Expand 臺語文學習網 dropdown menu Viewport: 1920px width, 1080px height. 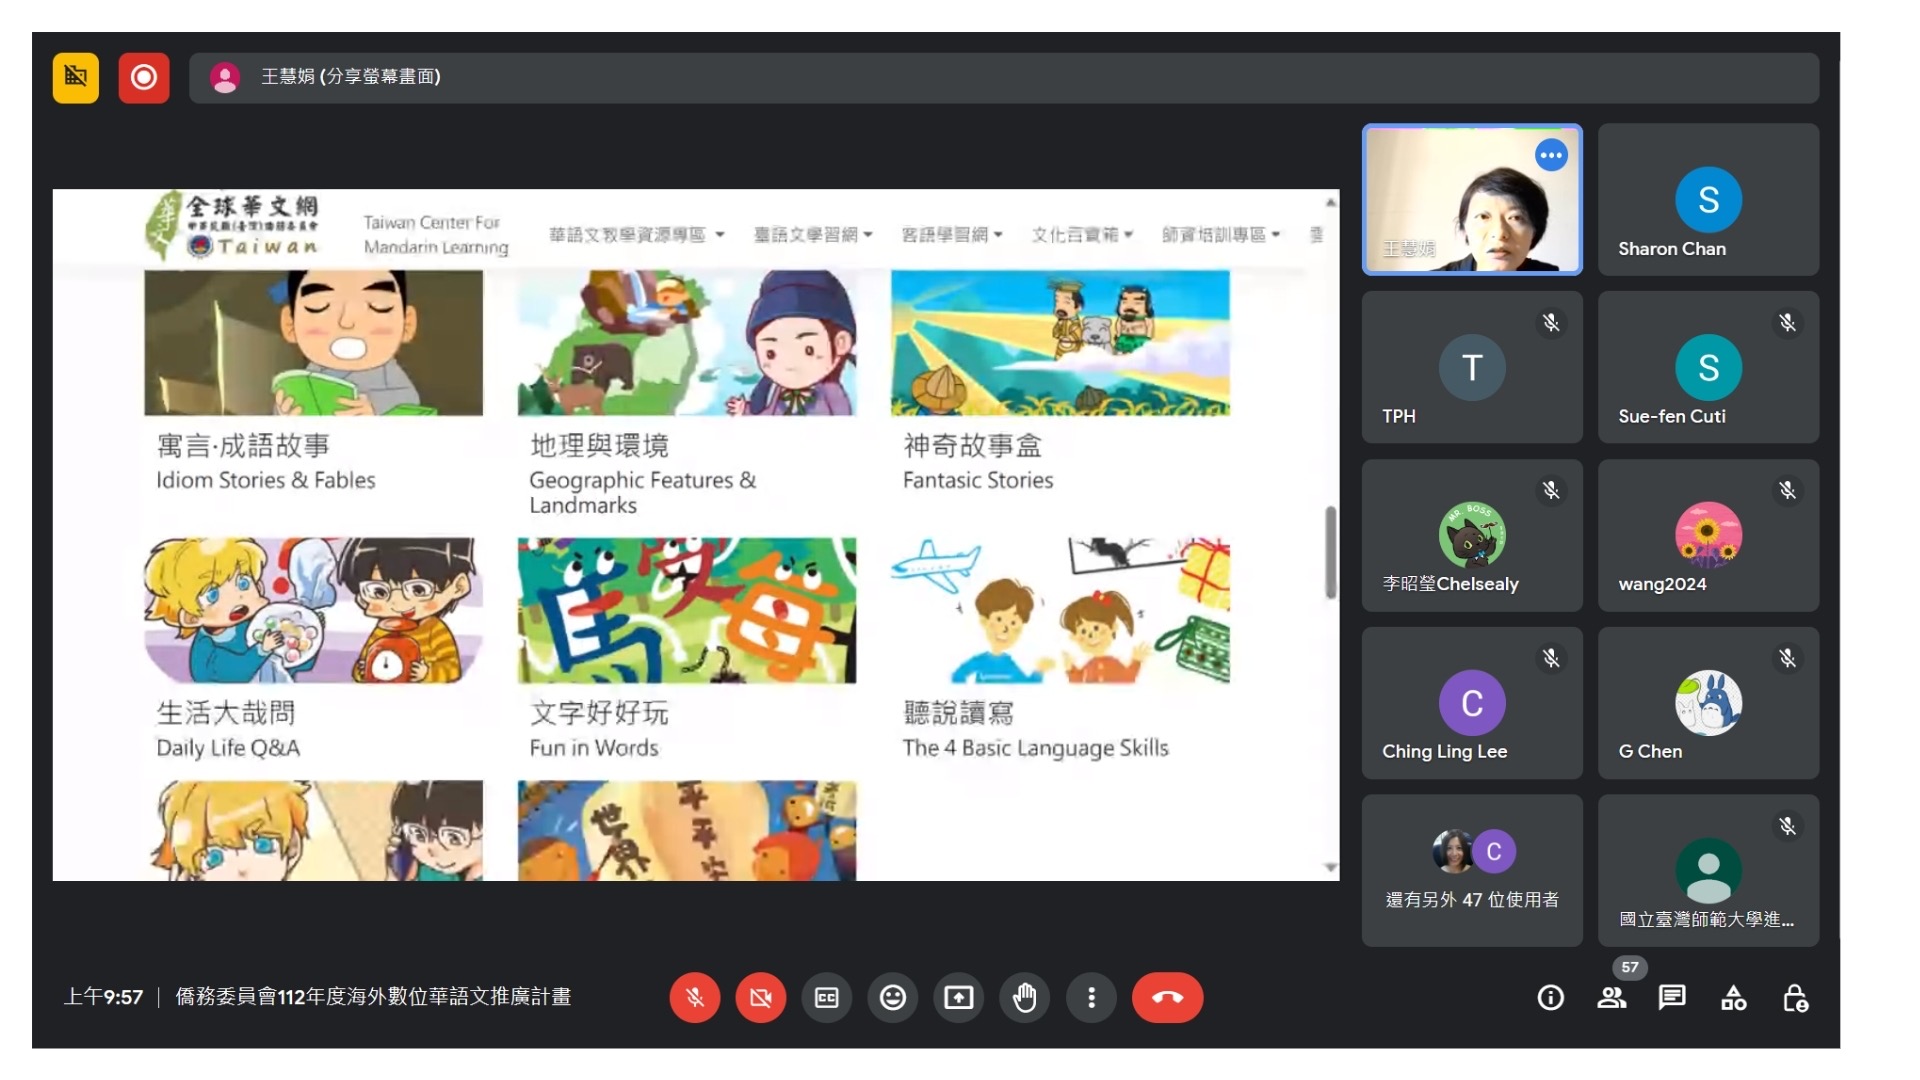click(812, 235)
